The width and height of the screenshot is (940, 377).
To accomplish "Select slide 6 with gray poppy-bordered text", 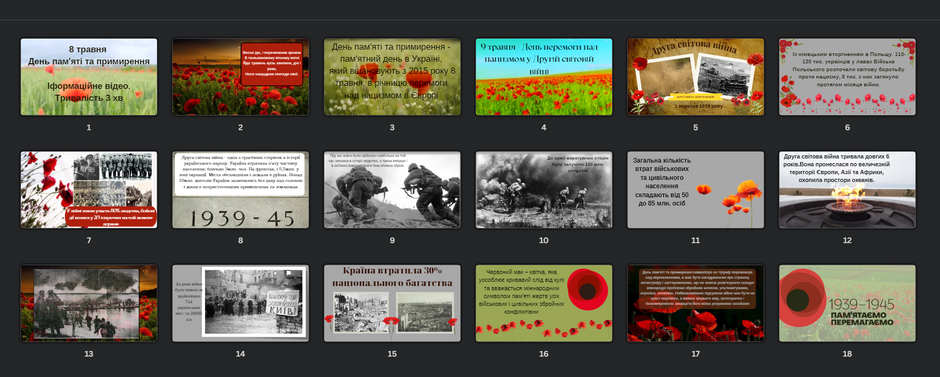I will coord(847,77).
